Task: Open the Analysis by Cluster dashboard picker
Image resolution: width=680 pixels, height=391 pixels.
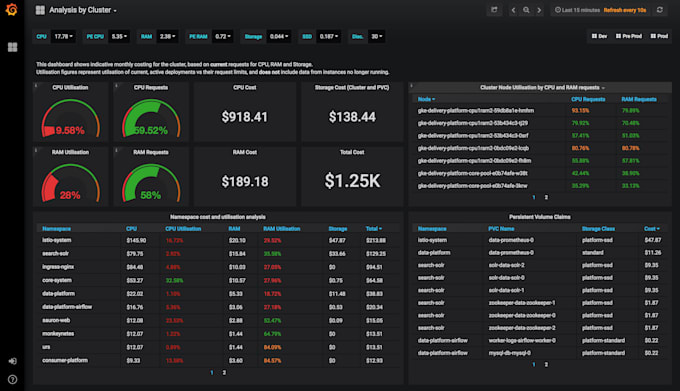Action: 83,10
